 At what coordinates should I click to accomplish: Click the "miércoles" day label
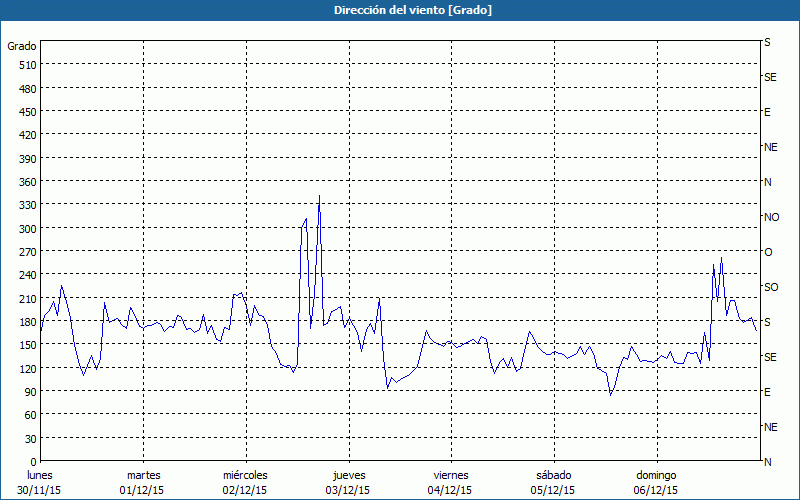click(x=245, y=475)
